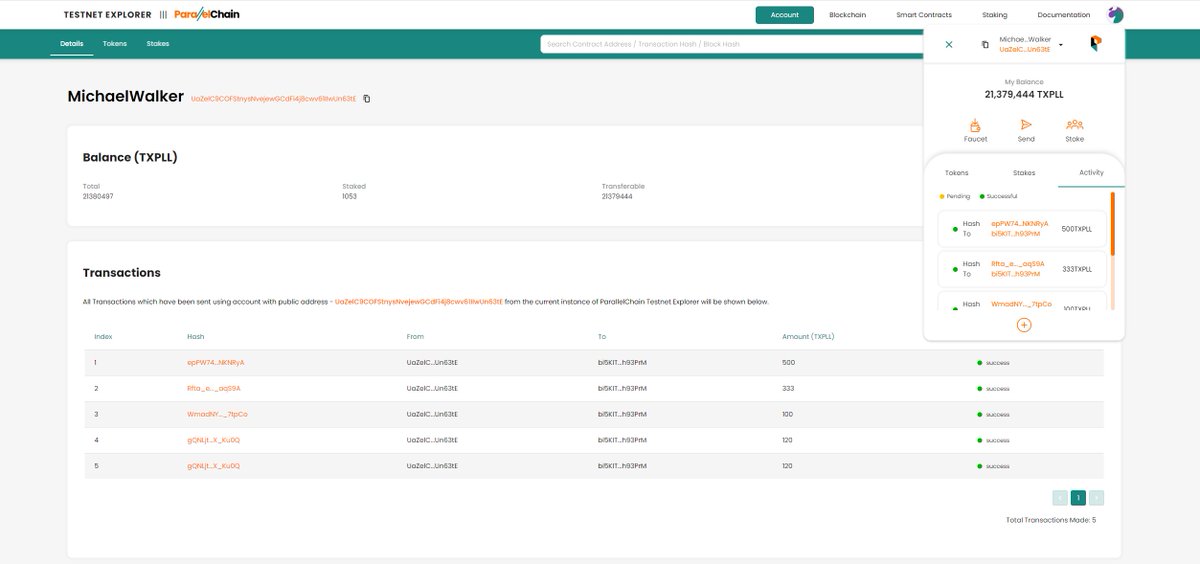The height and width of the screenshot is (564, 1200).
Task: Open transaction hash in row 5
Action: (x=214, y=466)
